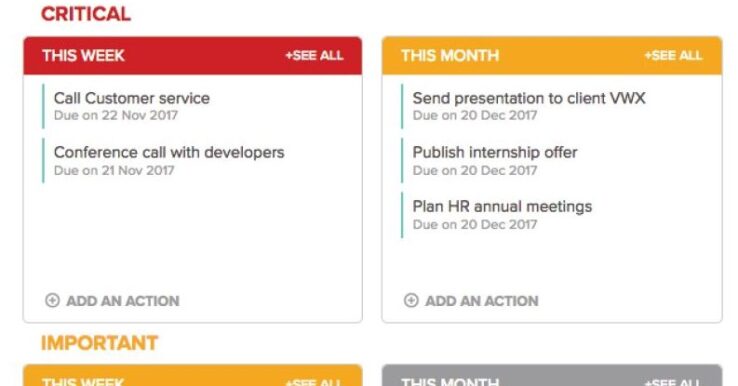Viewport: 738px width, 386px height.
Task: Expand See All in Important This Week header
Action: pyautogui.click(x=313, y=382)
